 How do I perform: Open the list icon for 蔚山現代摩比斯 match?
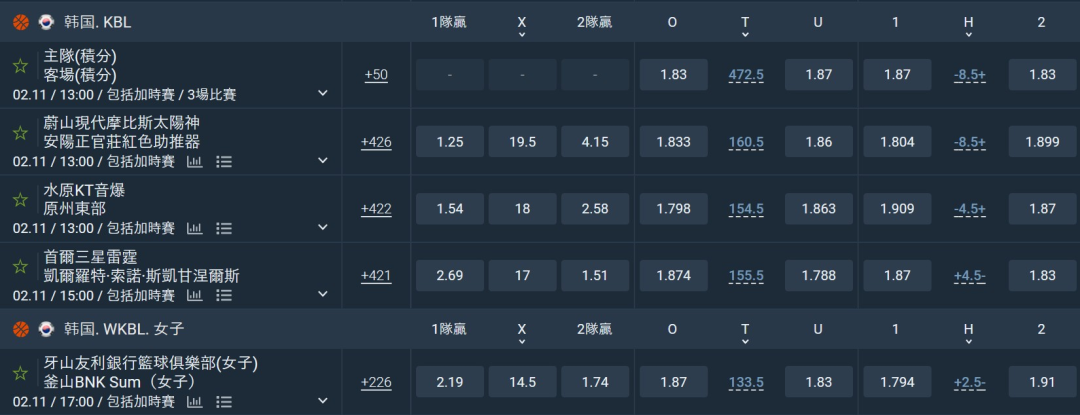[x=224, y=161]
